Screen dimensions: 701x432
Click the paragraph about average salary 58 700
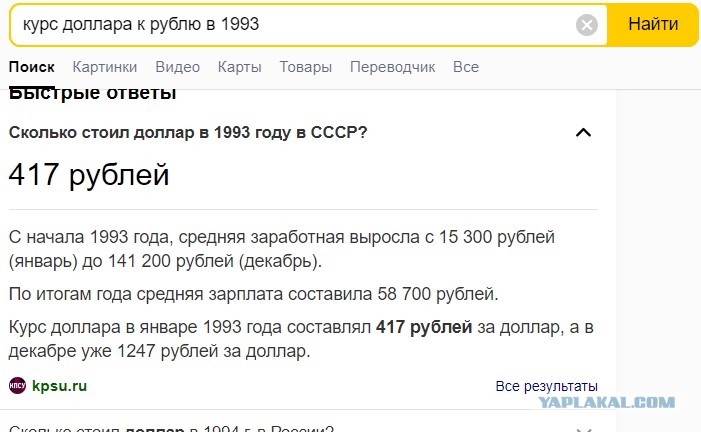(253, 294)
